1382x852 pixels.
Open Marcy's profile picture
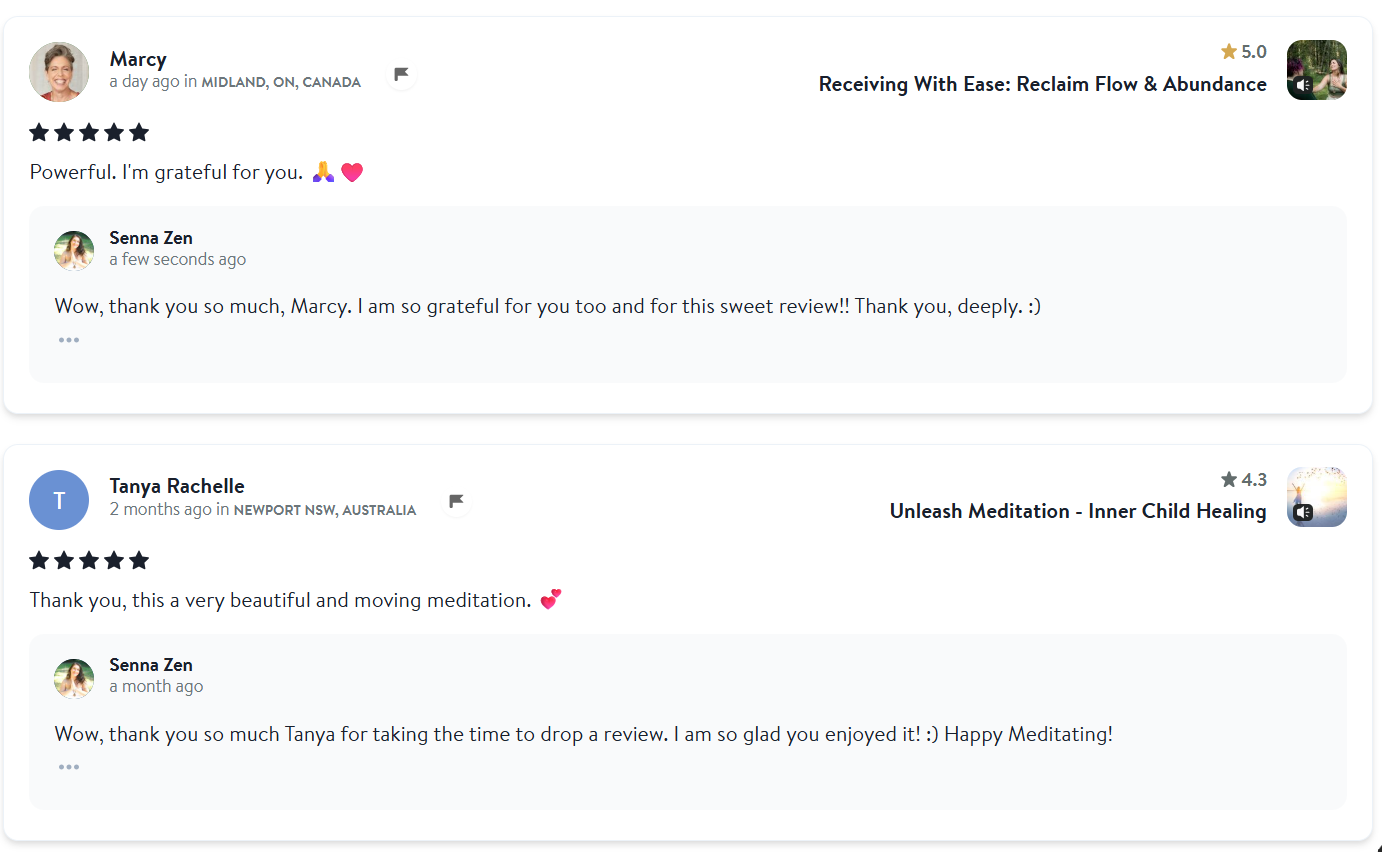click(59, 72)
